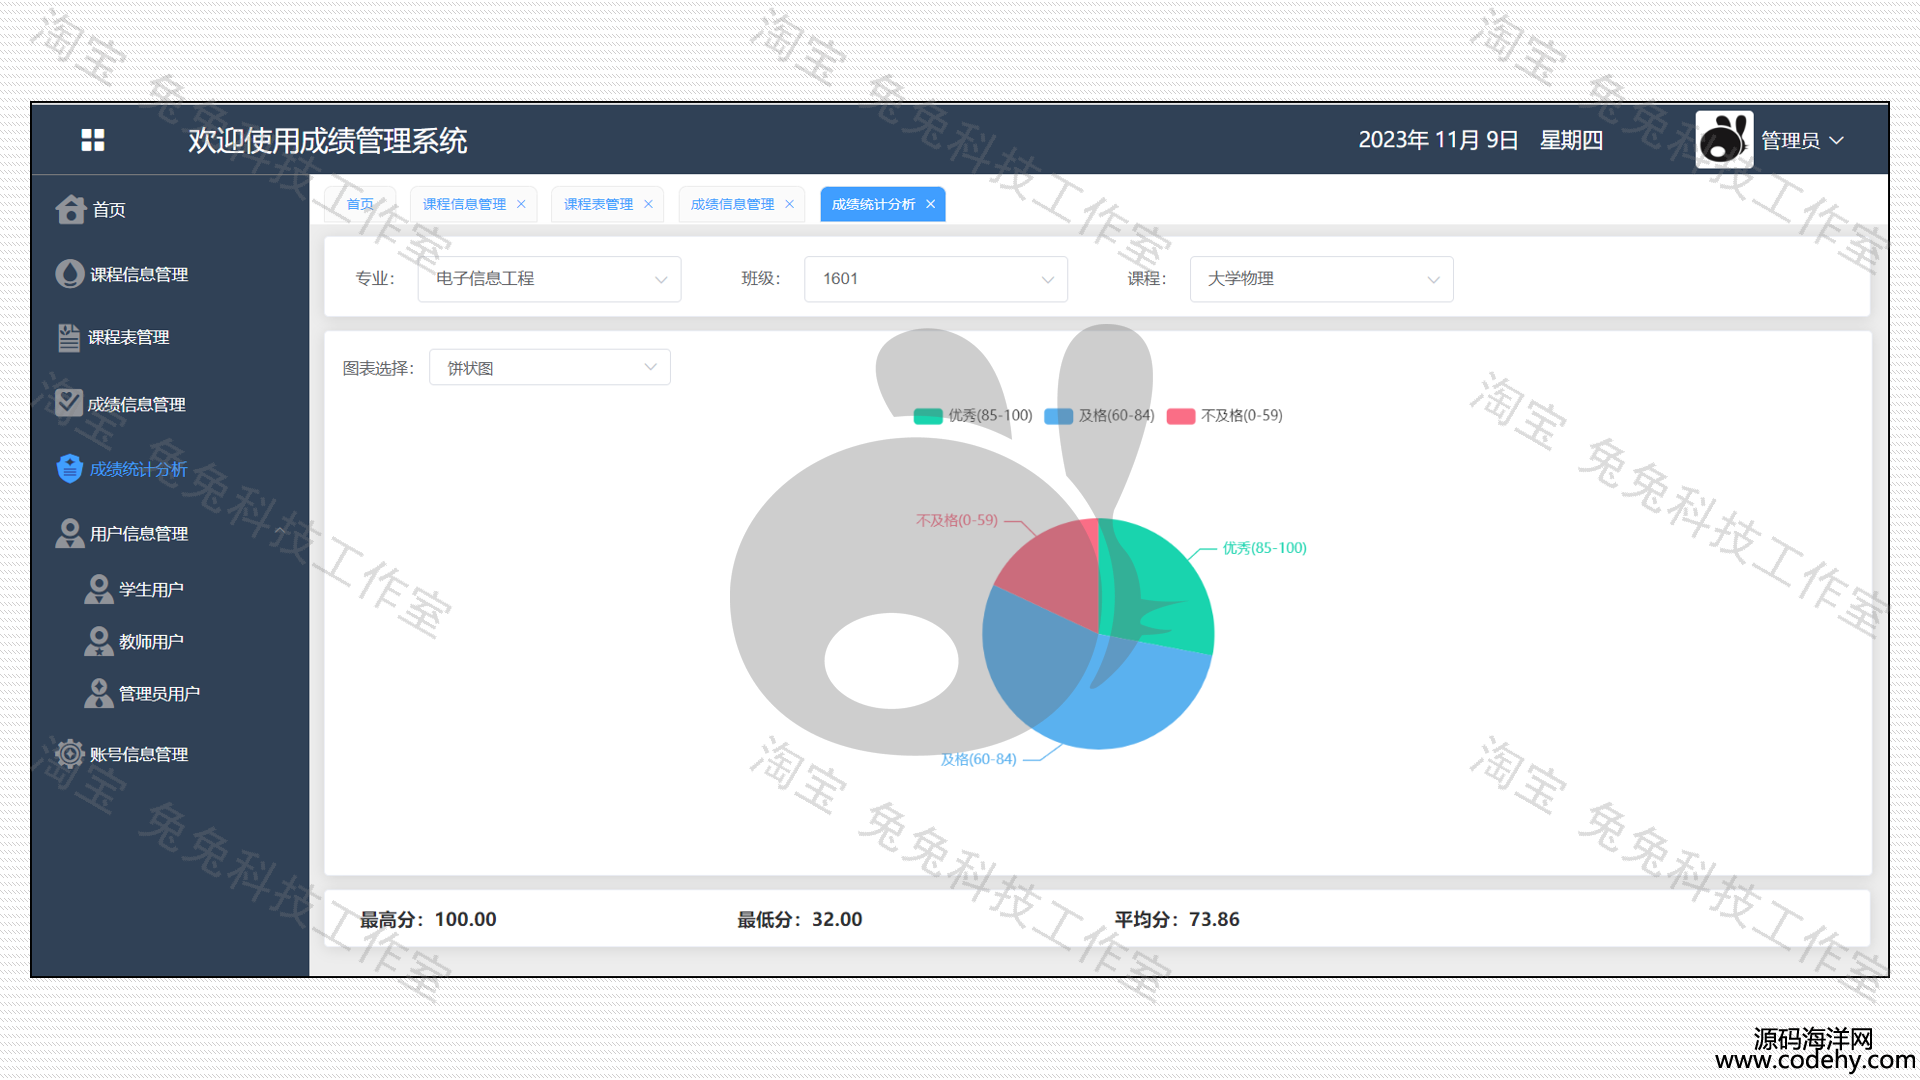Screen dimensions: 1920x1080
Task: Click the grade statistics shield icon
Action: click(70, 468)
